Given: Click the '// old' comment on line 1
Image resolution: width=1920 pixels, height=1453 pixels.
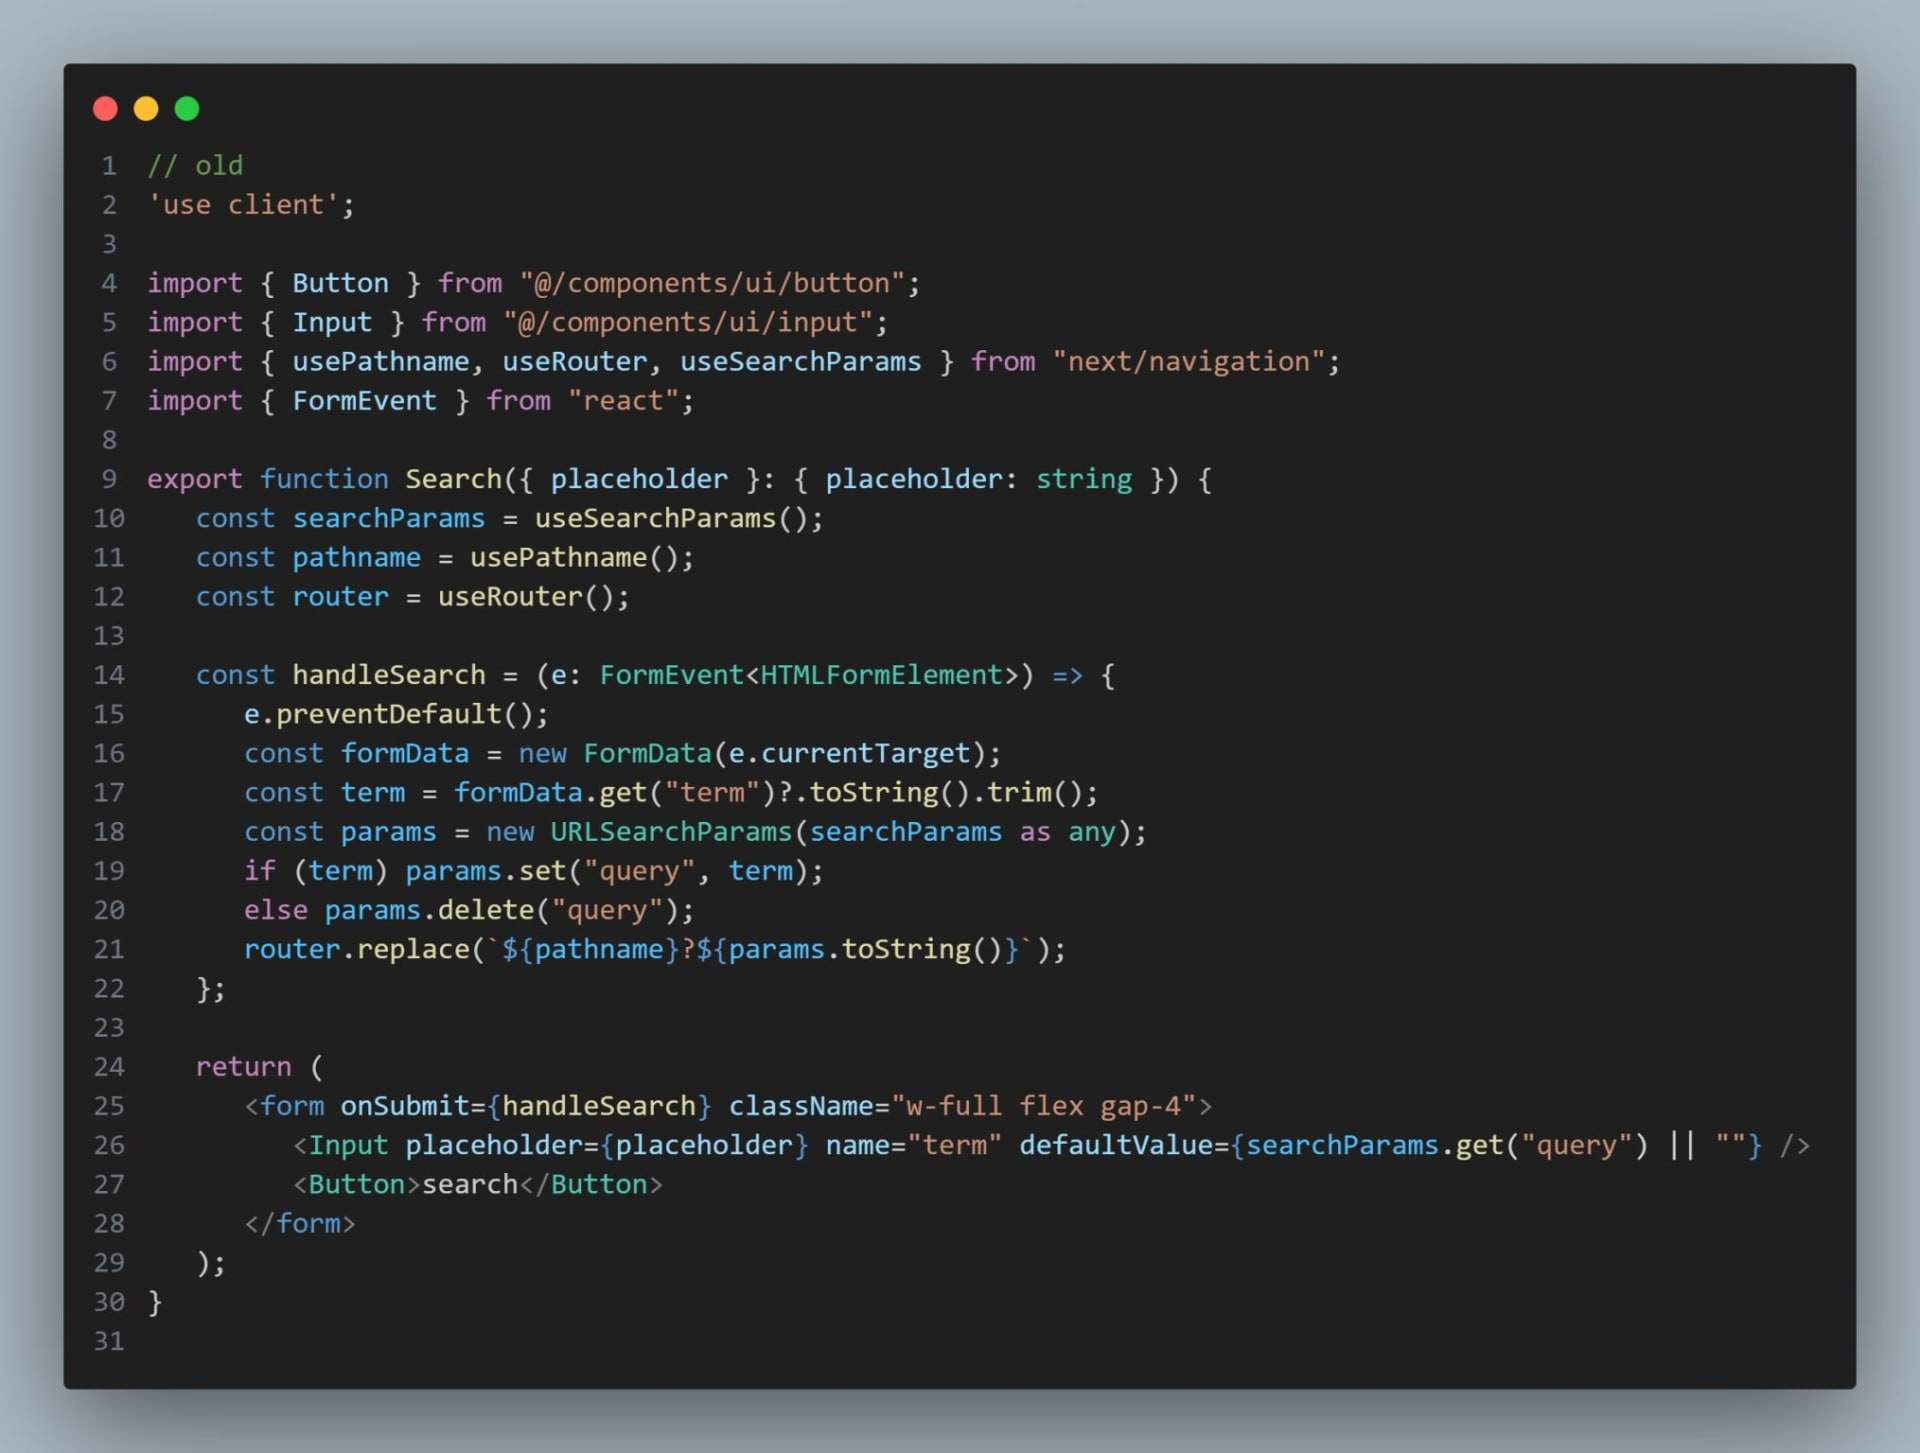Looking at the screenshot, I should [x=195, y=165].
